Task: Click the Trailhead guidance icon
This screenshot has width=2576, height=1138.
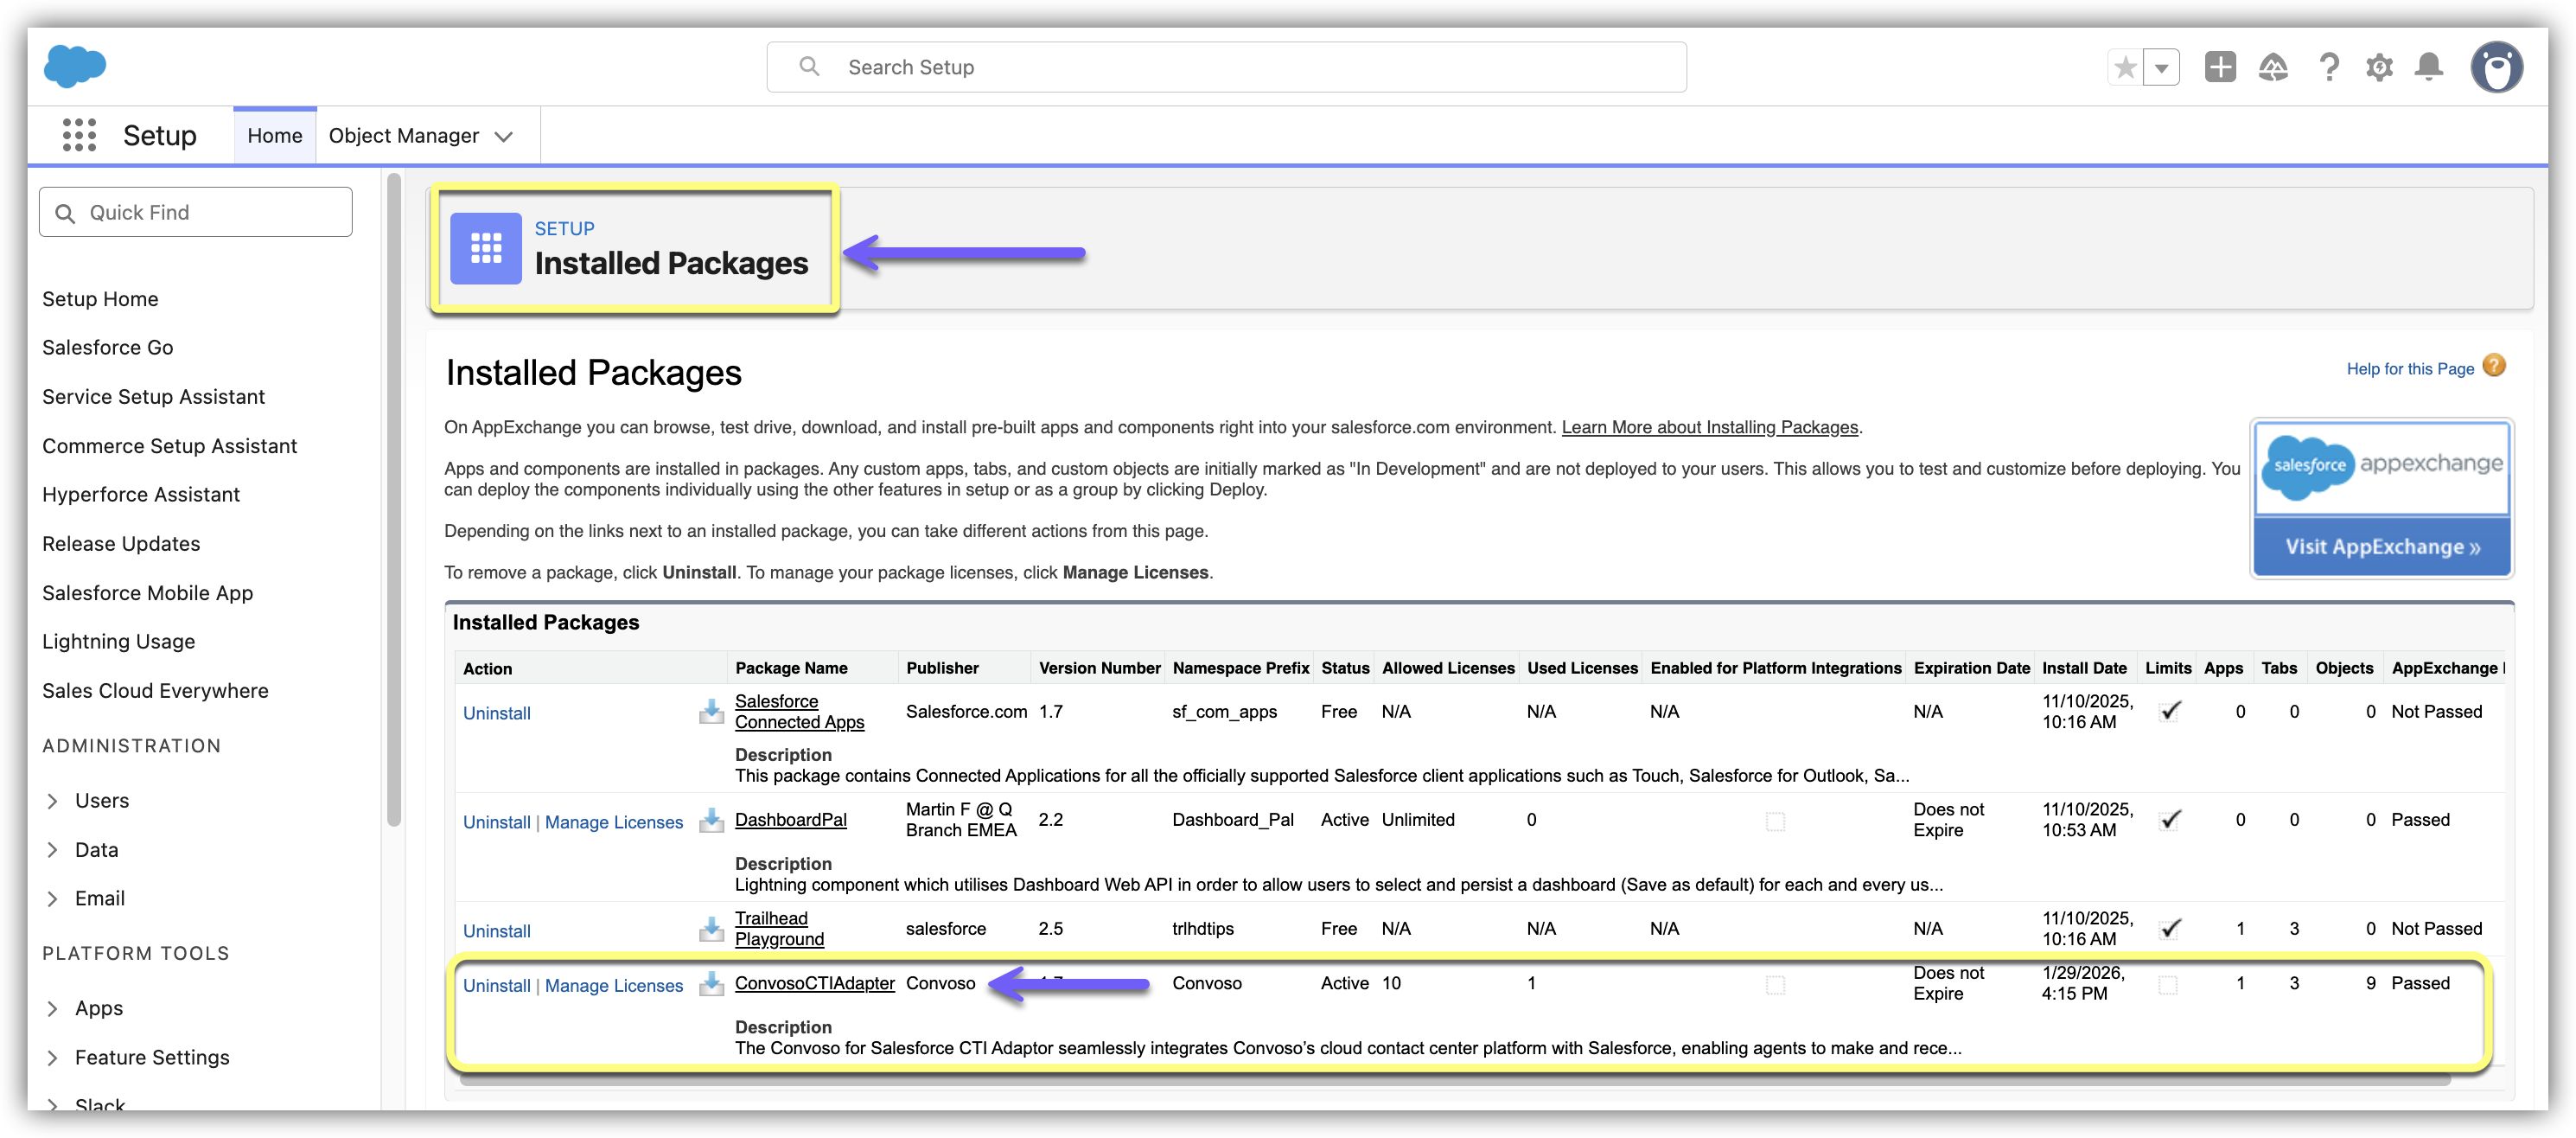Action: pyautogui.click(x=2273, y=68)
